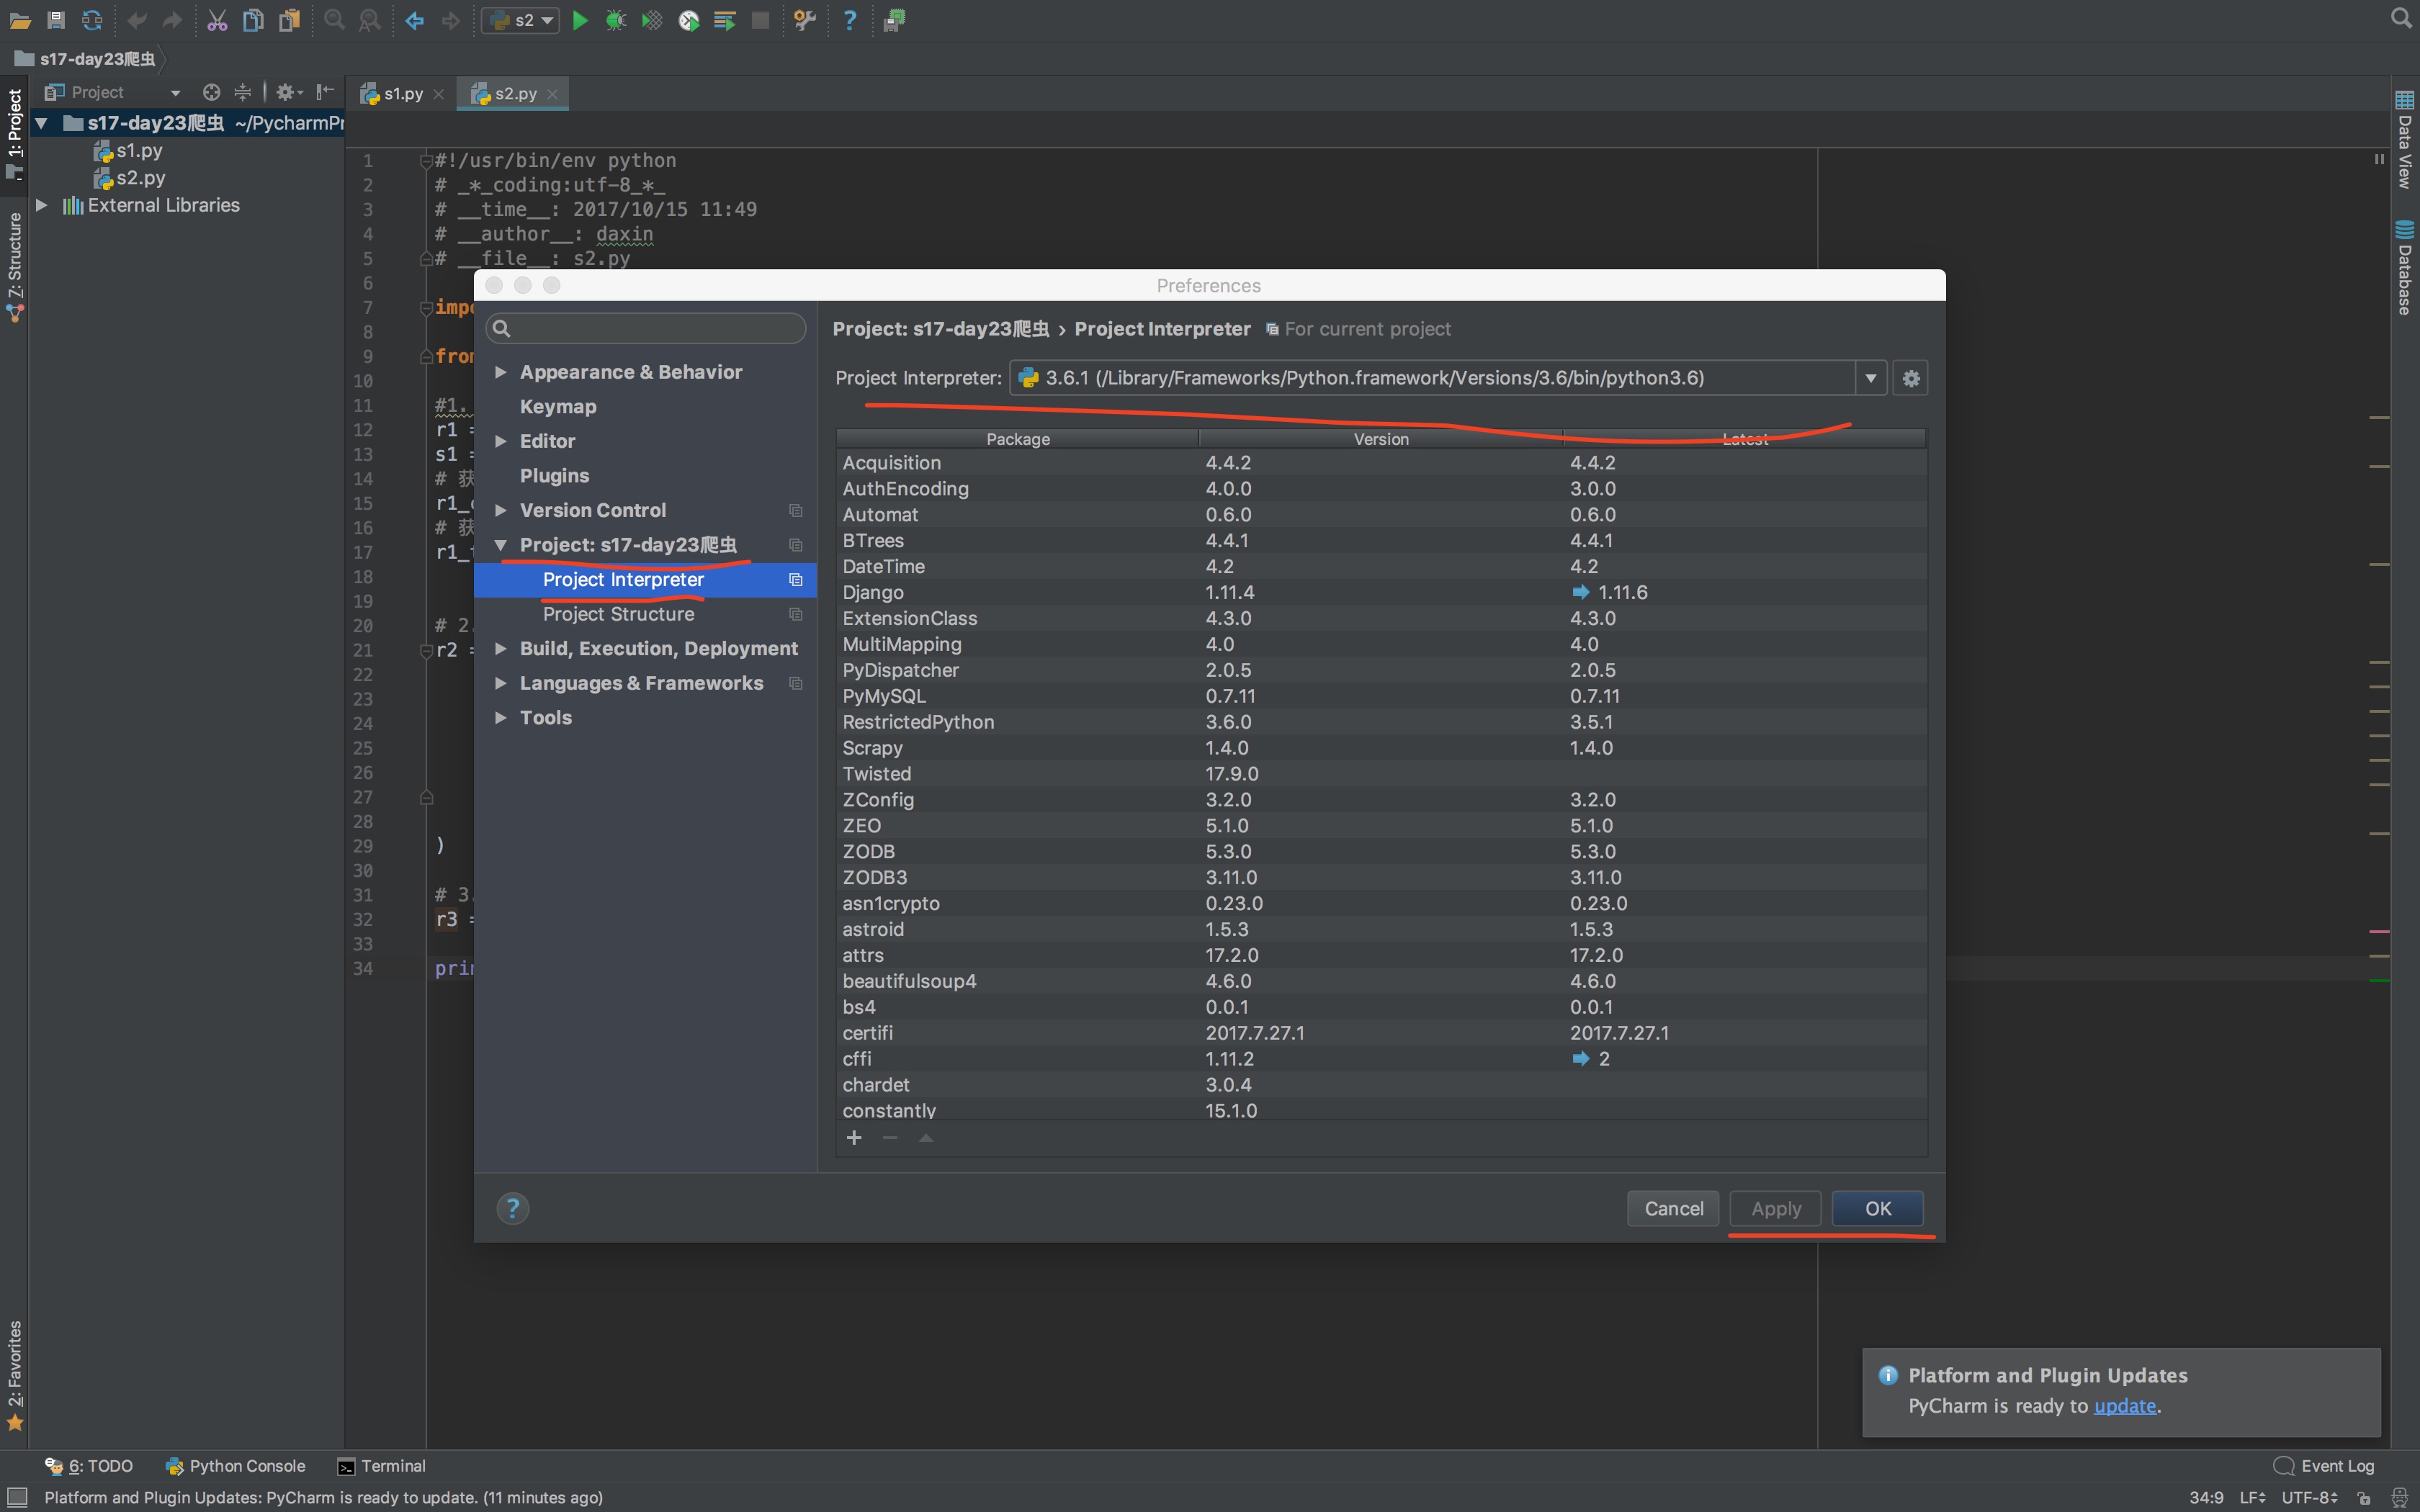Image resolution: width=2420 pixels, height=1512 pixels.
Task: Click the Copy toolbar icon
Action: (x=253, y=20)
